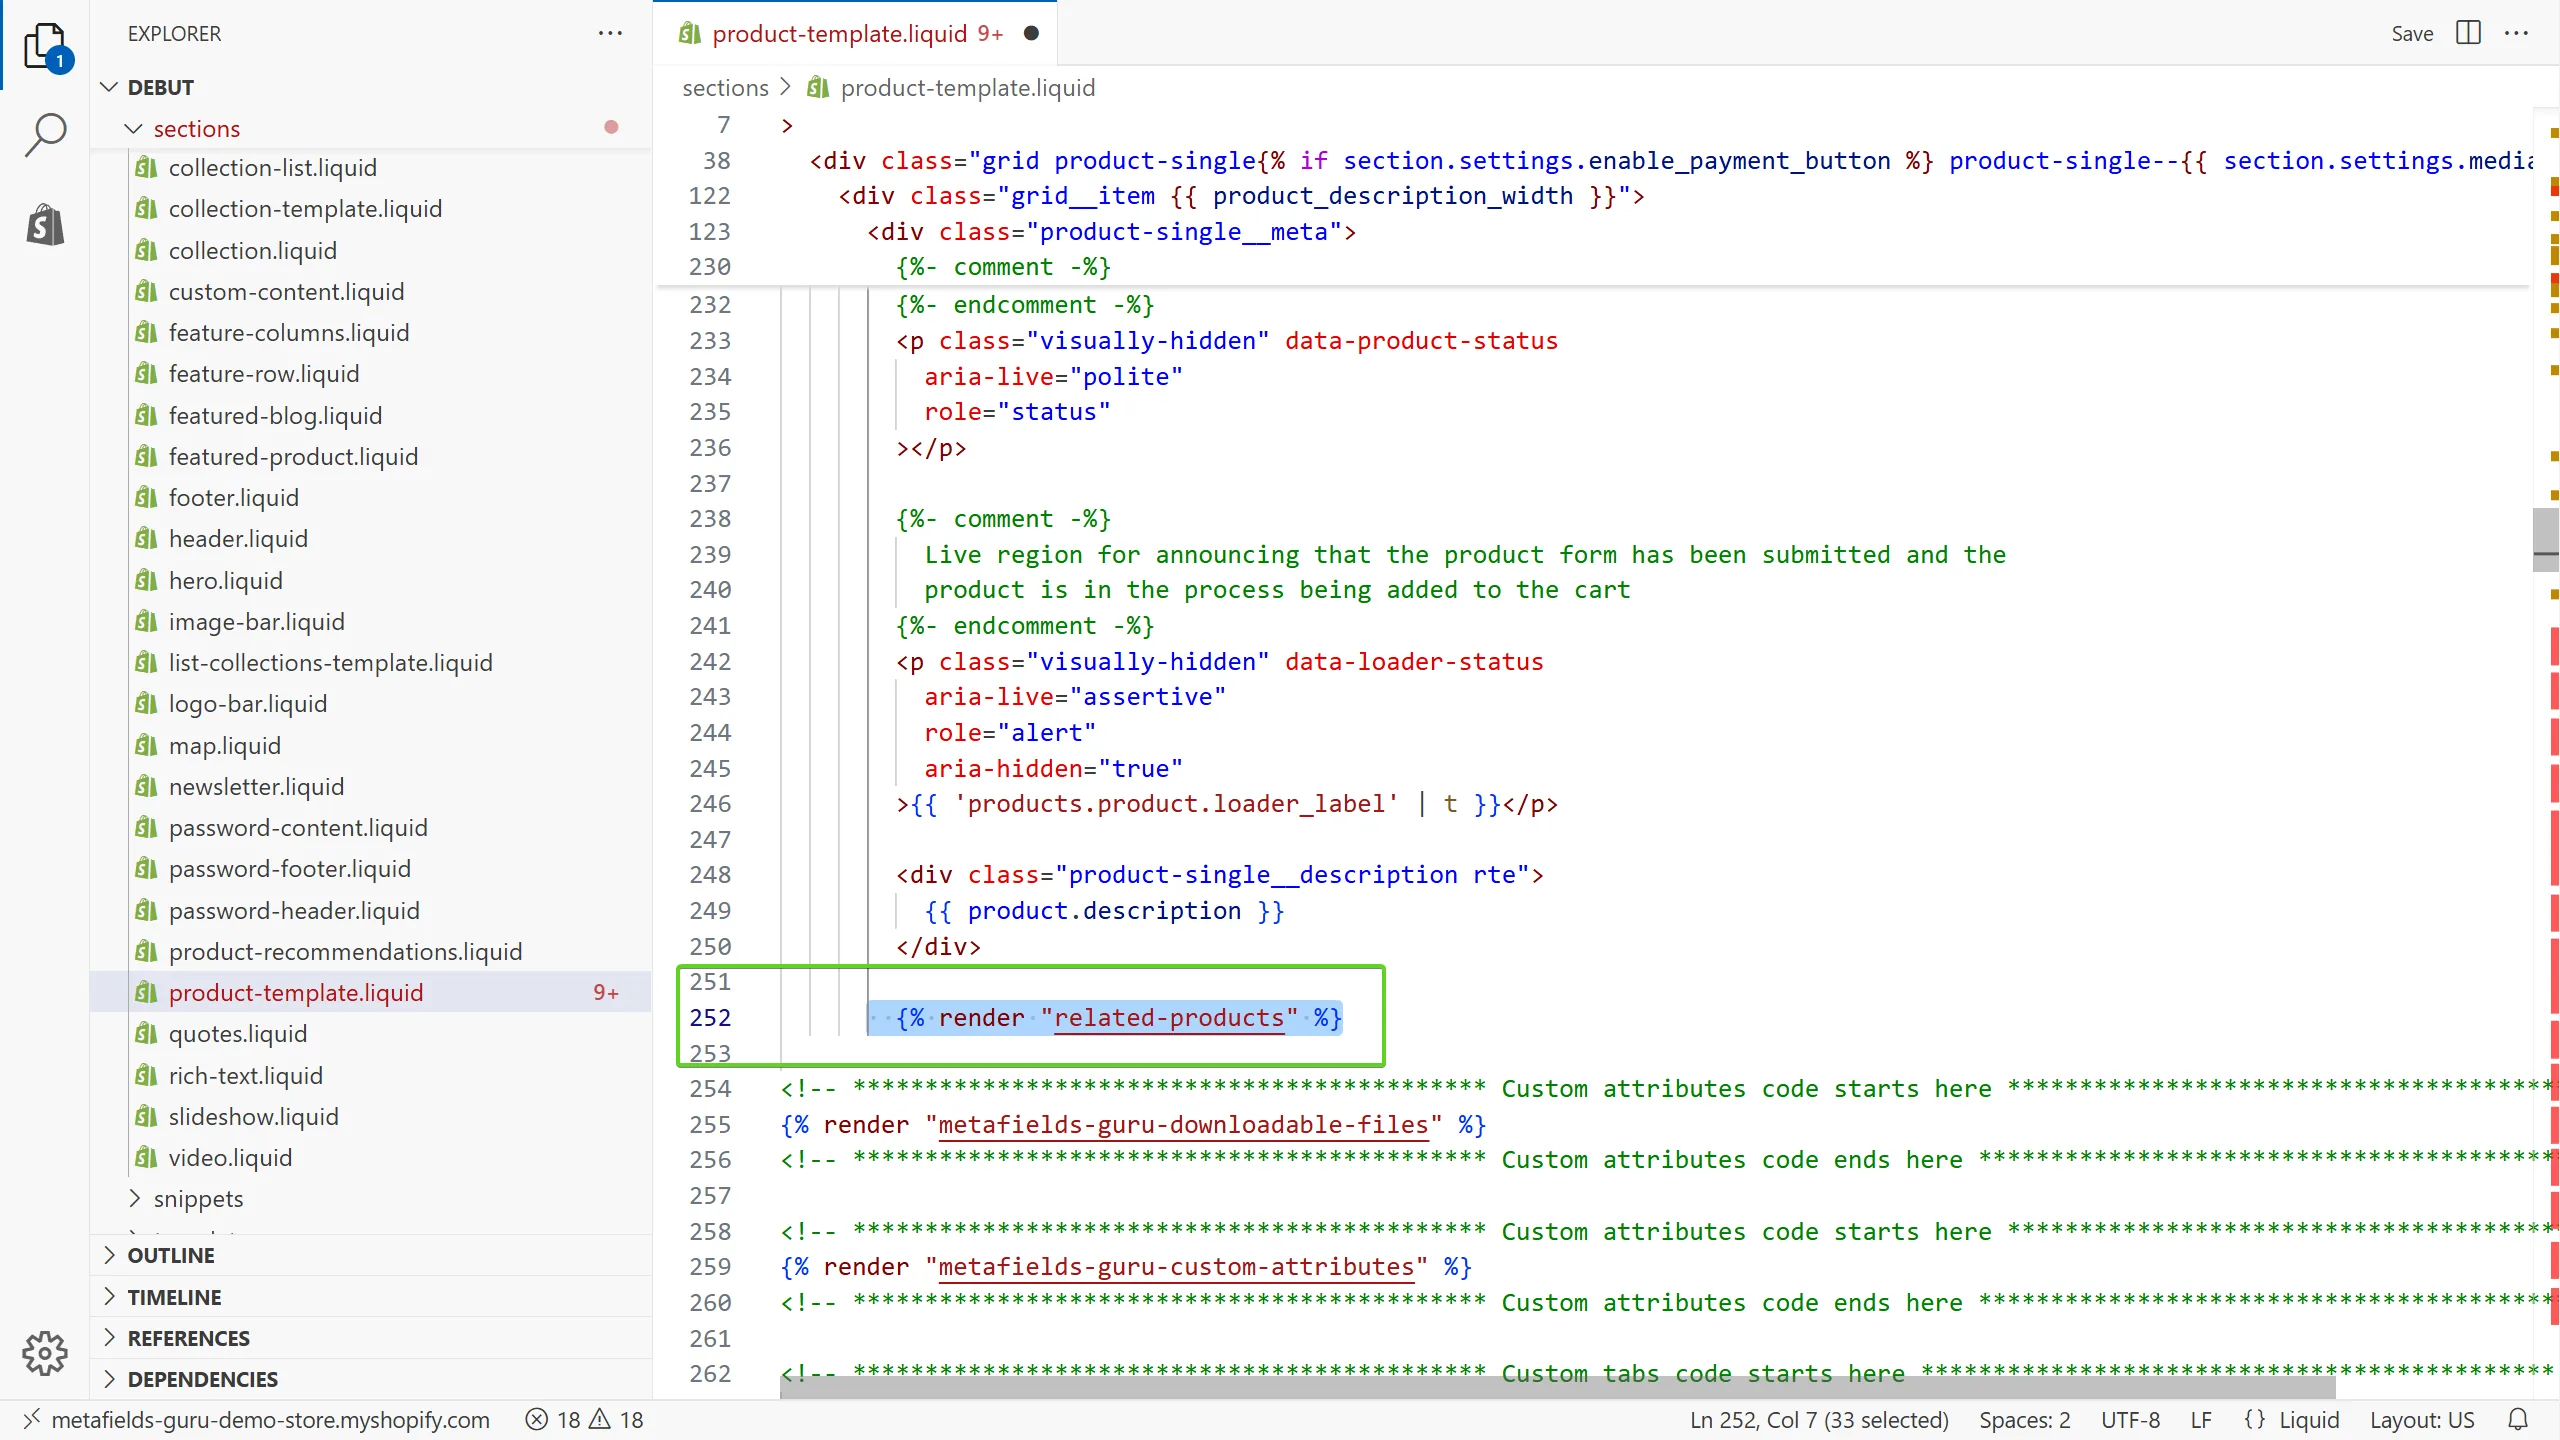Open product-recommendations.liquid file
The height and width of the screenshot is (1440, 2560).
coord(345,951)
